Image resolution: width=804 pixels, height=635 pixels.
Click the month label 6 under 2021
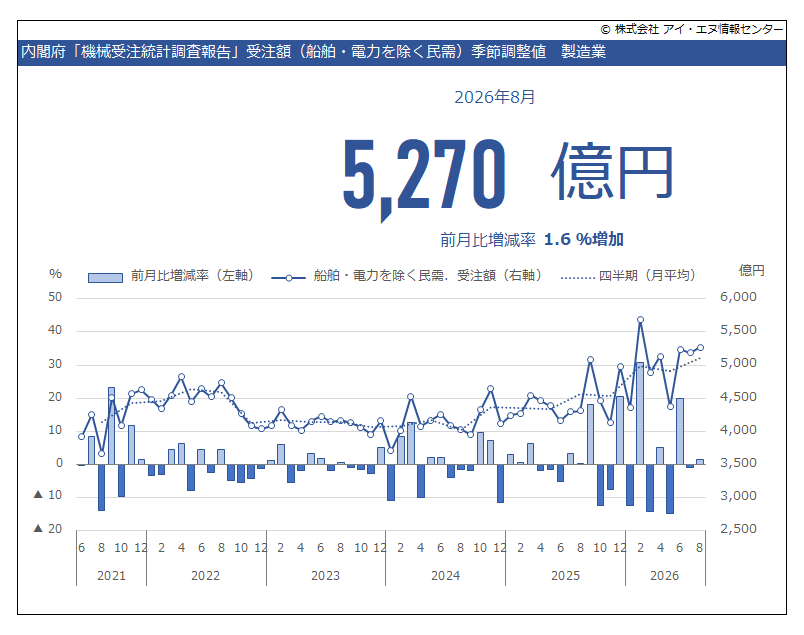pos(82,548)
